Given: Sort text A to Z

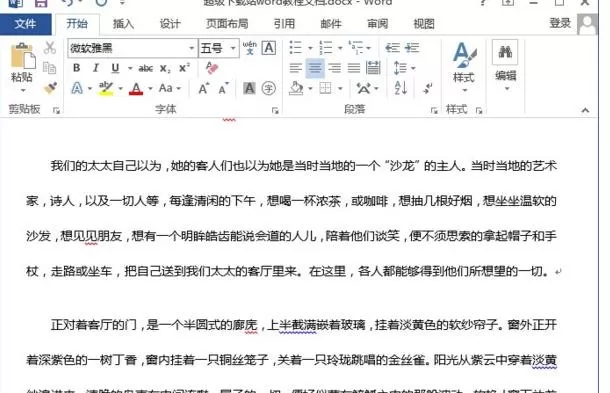Looking at the screenshot, I should (401, 88).
